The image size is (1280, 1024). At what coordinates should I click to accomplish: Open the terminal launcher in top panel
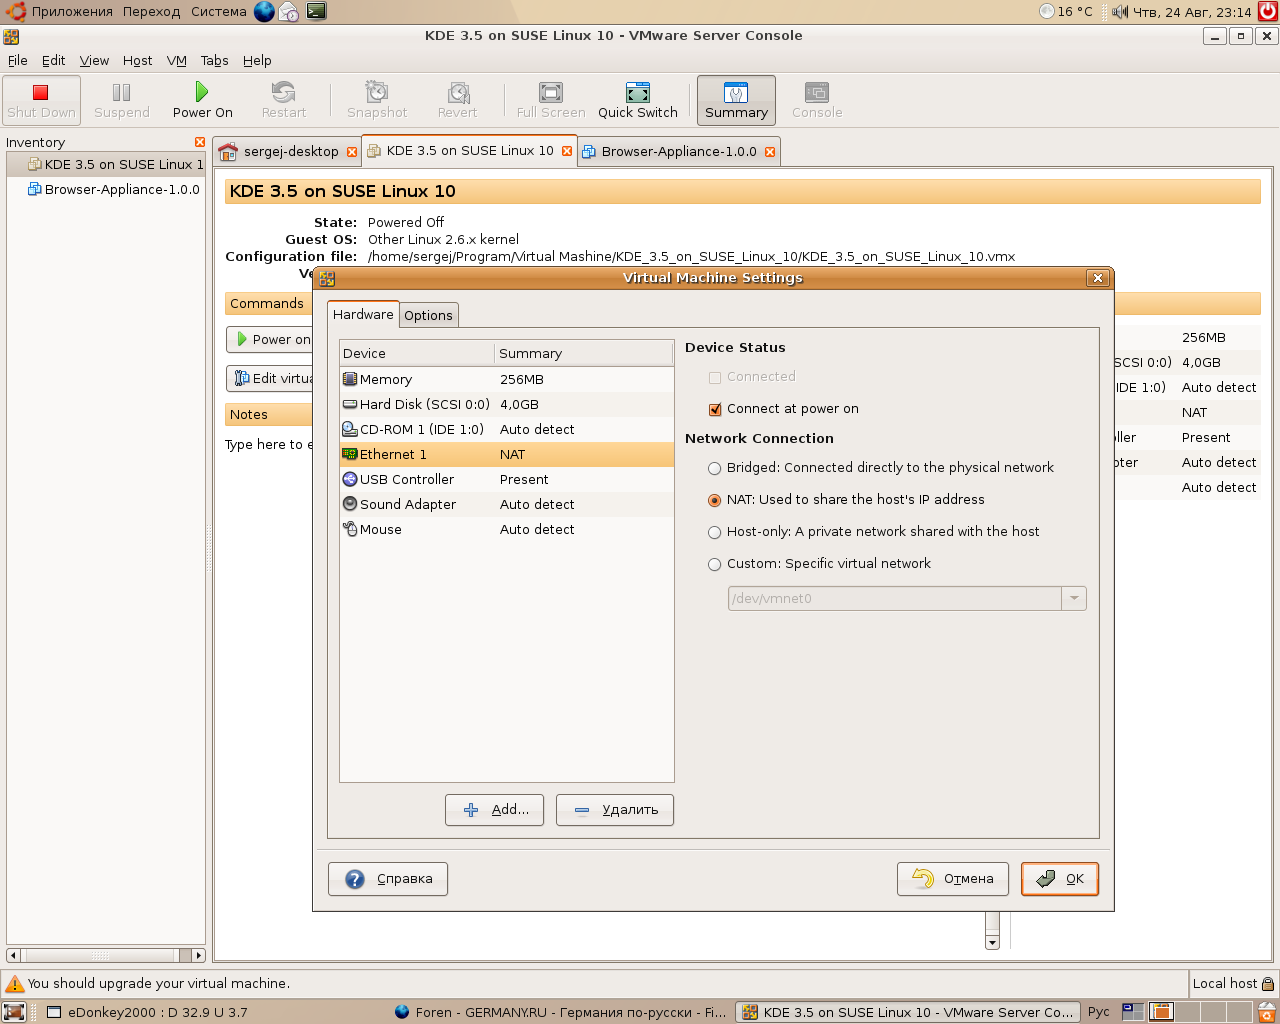click(316, 12)
